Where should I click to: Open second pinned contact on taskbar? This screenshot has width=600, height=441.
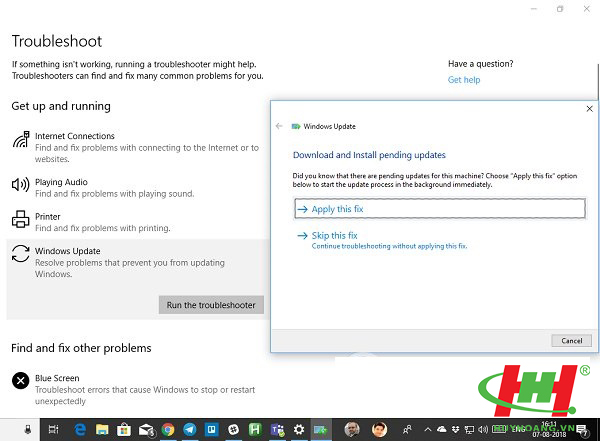379,430
